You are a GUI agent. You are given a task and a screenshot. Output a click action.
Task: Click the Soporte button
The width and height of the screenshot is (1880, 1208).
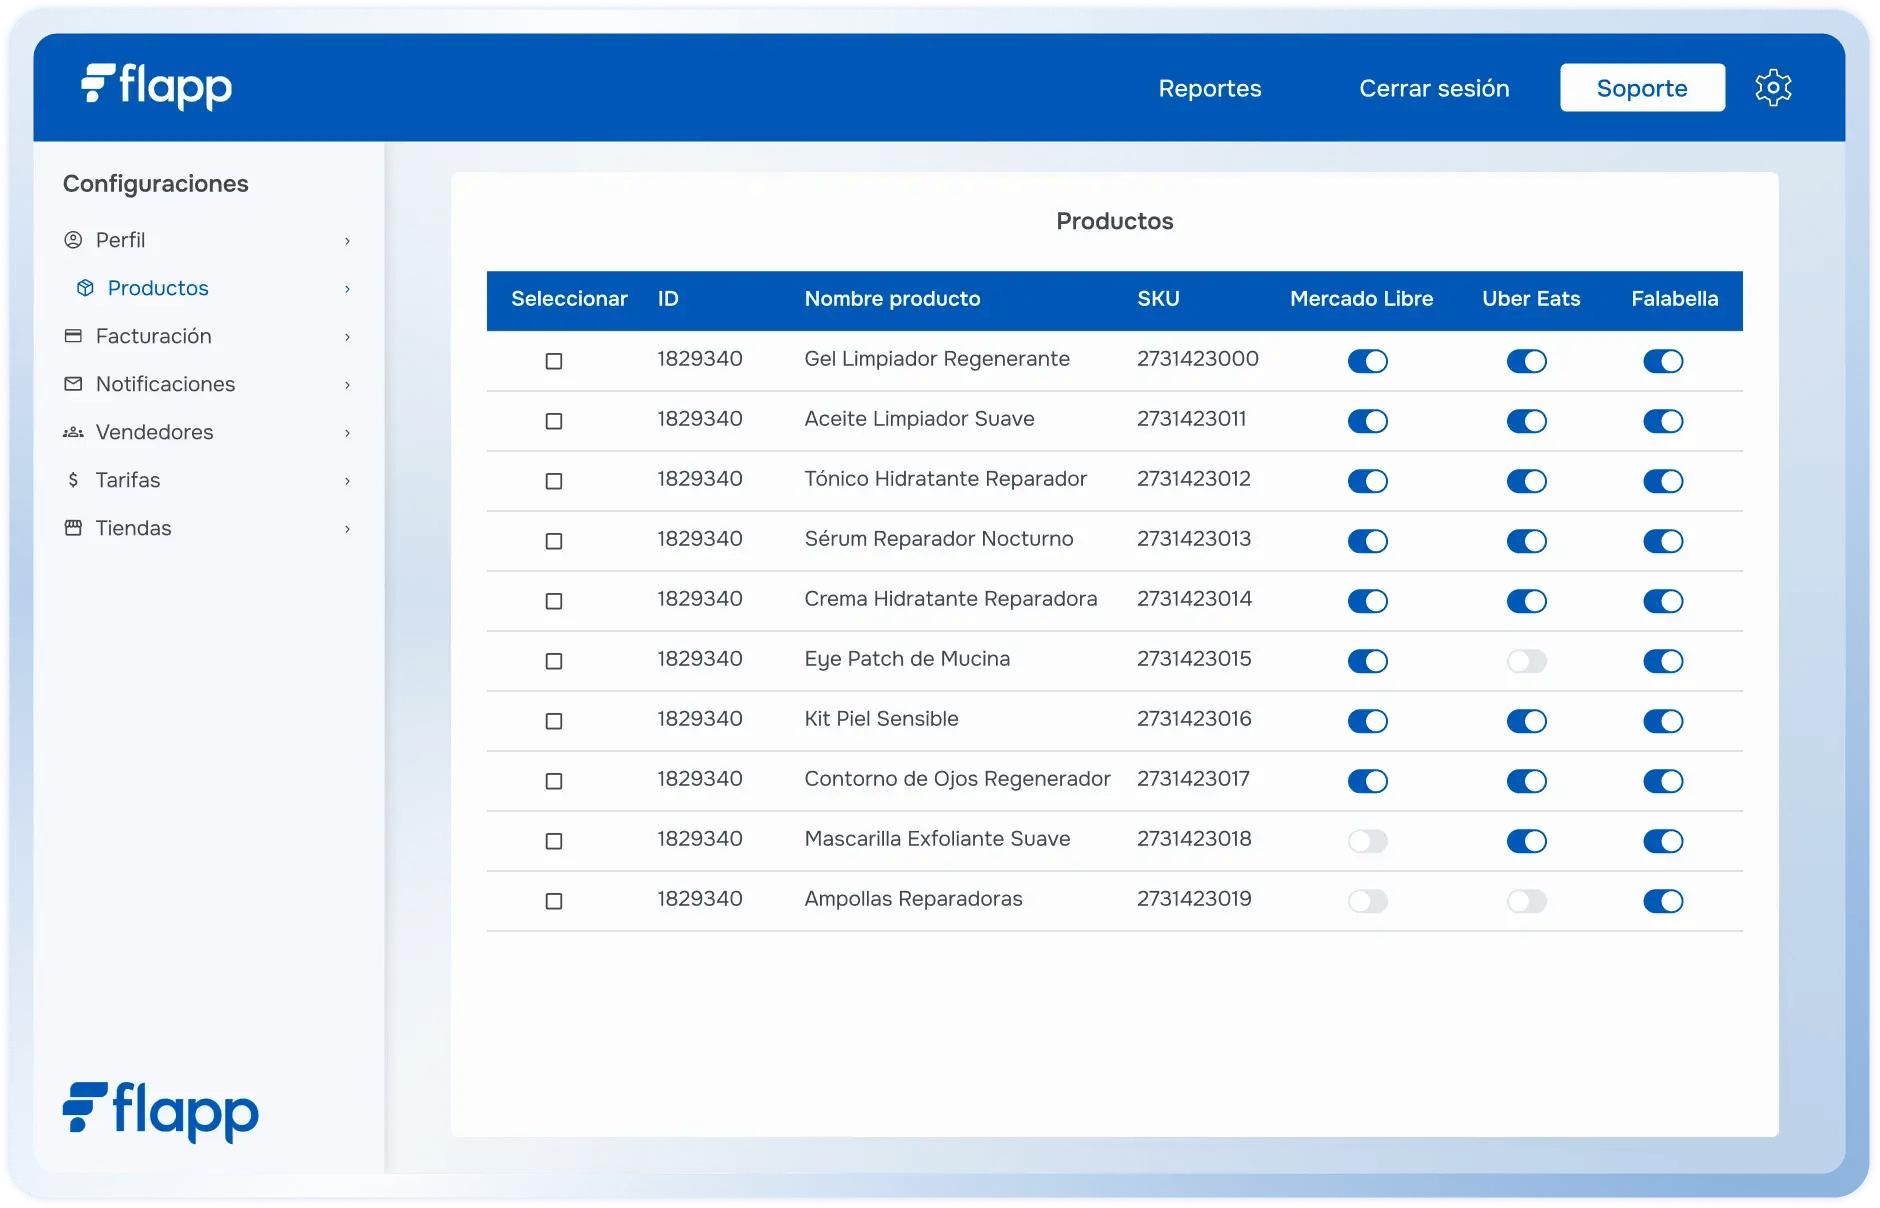[x=1641, y=88]
